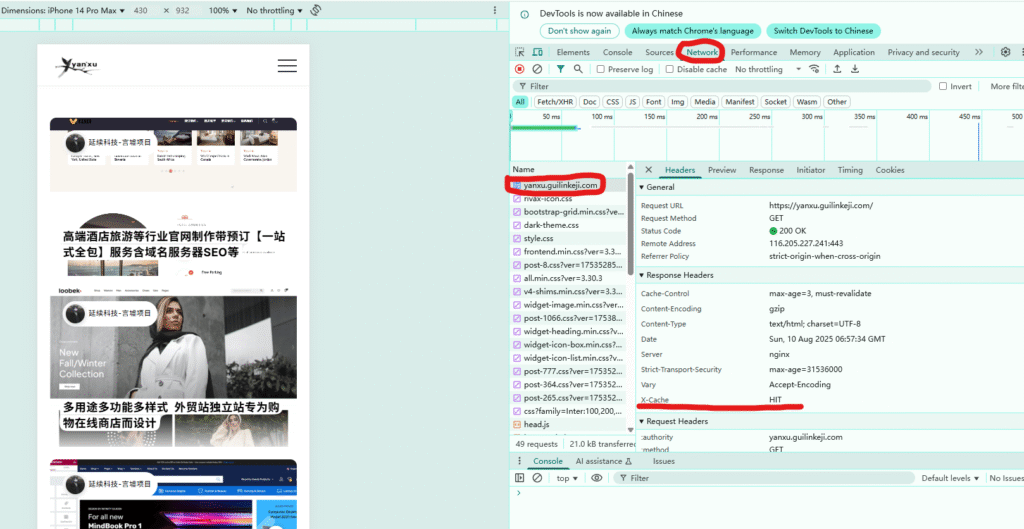Open the Application tab
This screenshot has width=1024, height=529.
click(x=854, y=52)
